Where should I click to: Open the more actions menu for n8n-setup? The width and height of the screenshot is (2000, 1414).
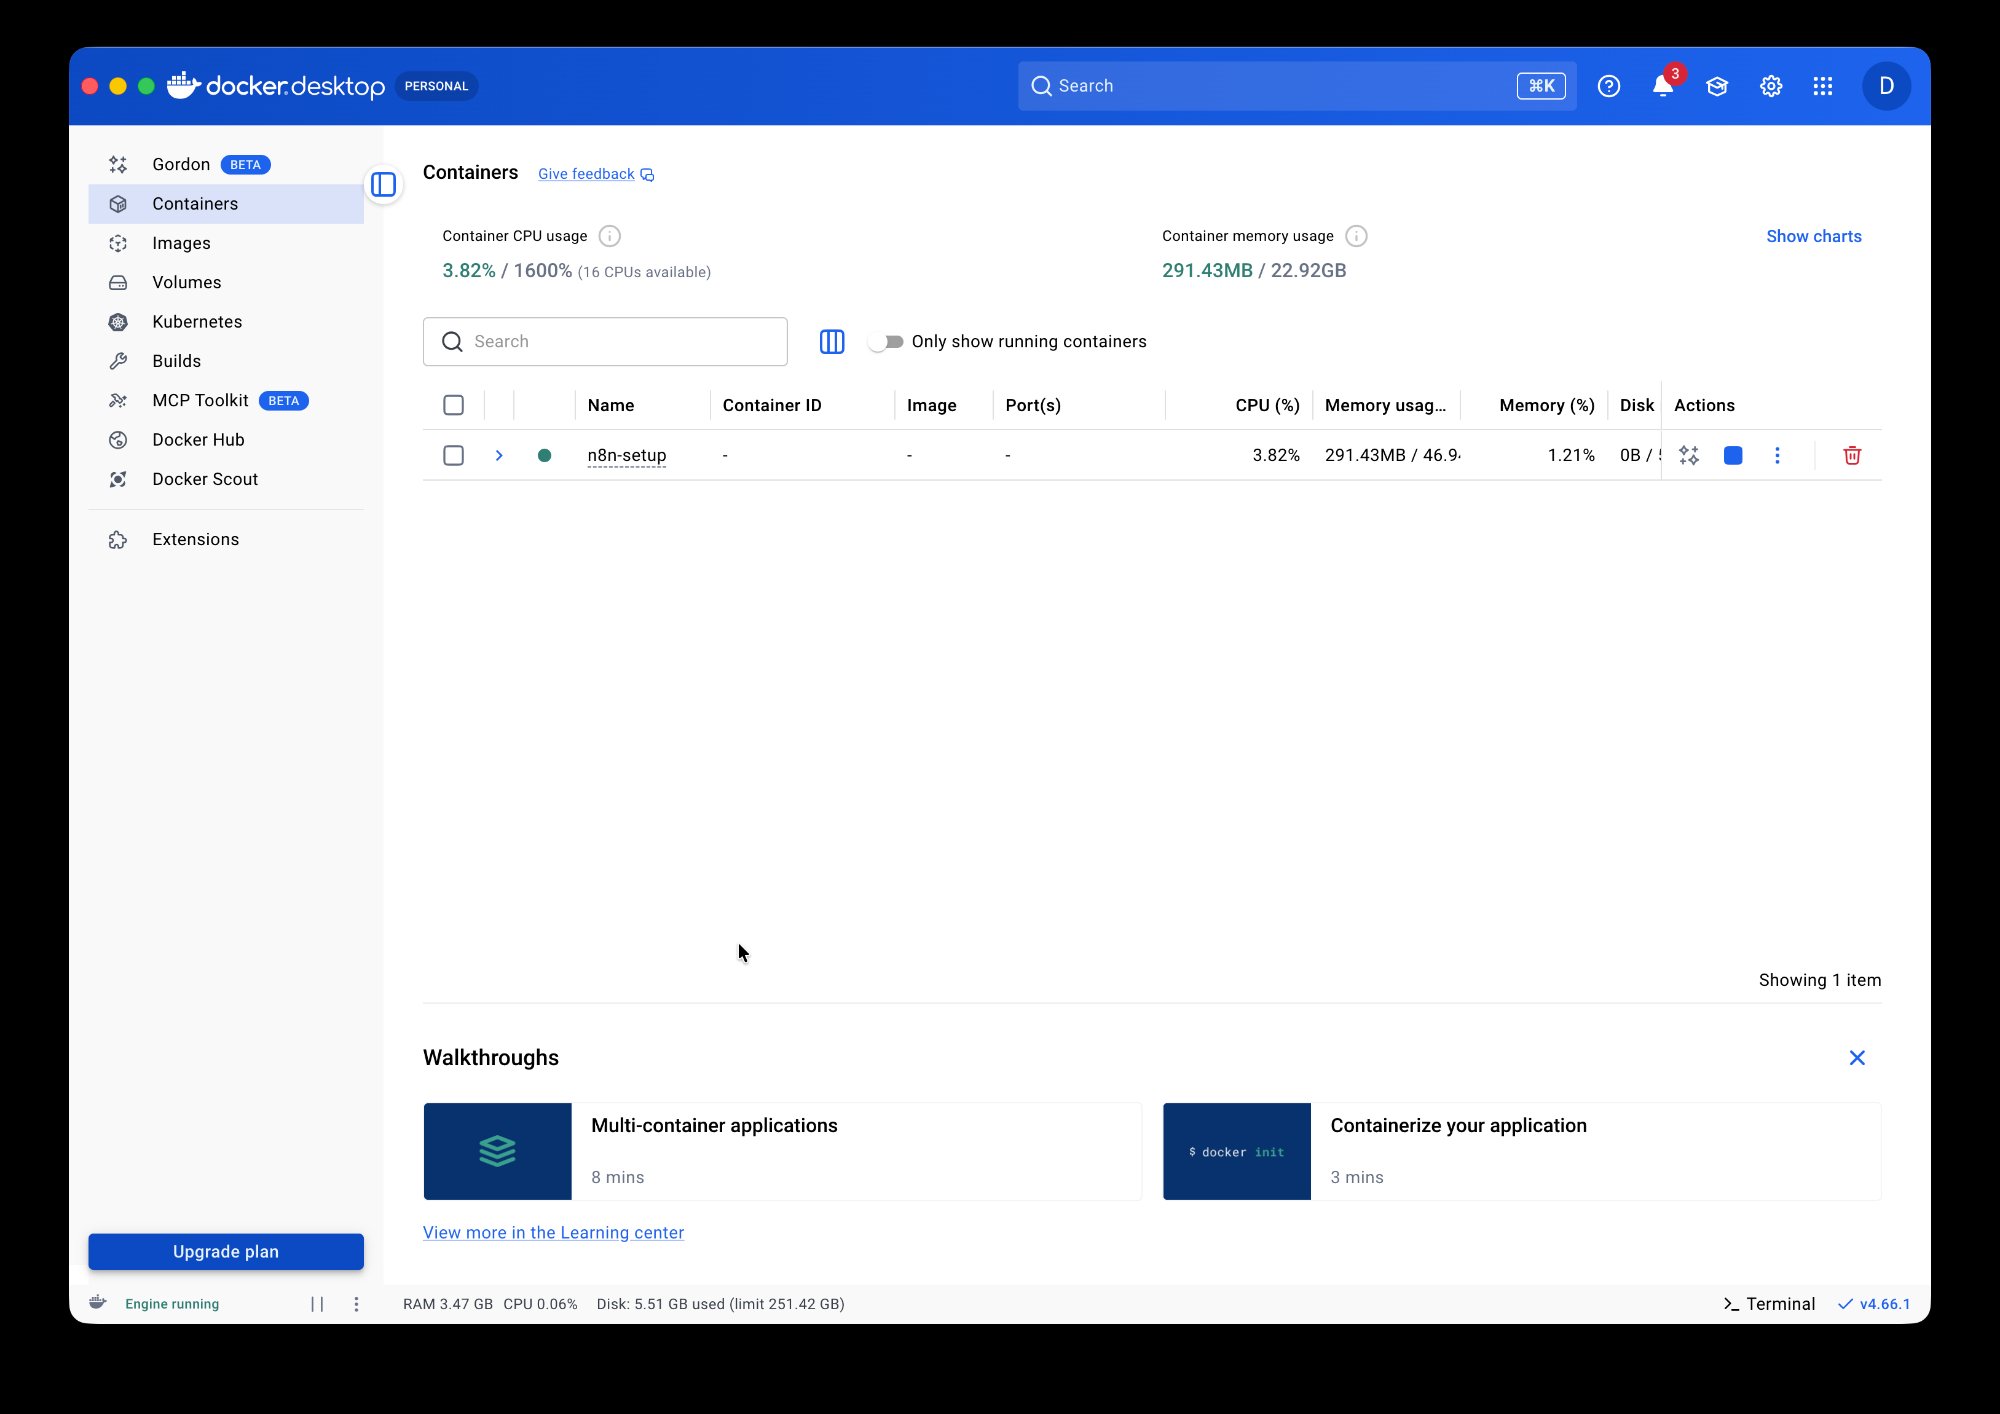click(x=1778, y=455)
